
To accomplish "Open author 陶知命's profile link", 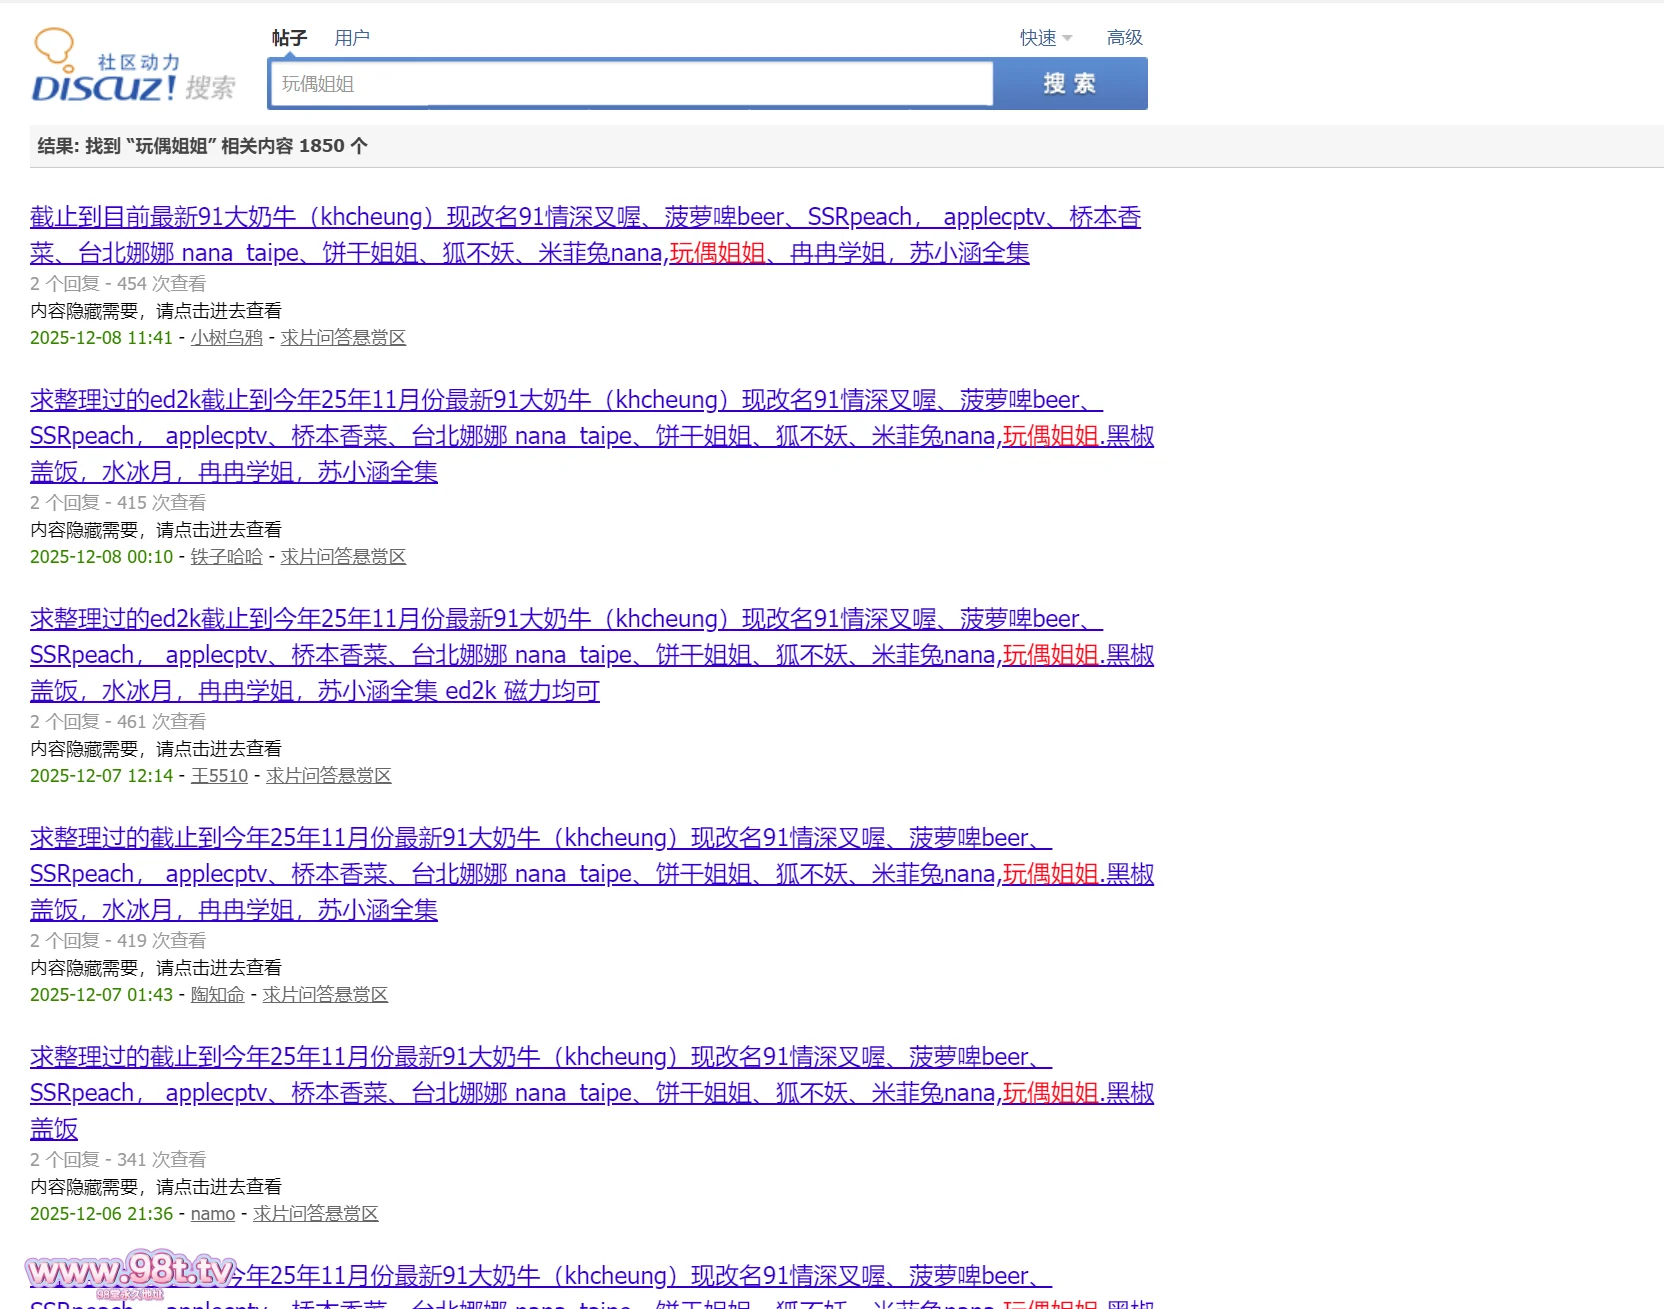I will tap(217, 995).
